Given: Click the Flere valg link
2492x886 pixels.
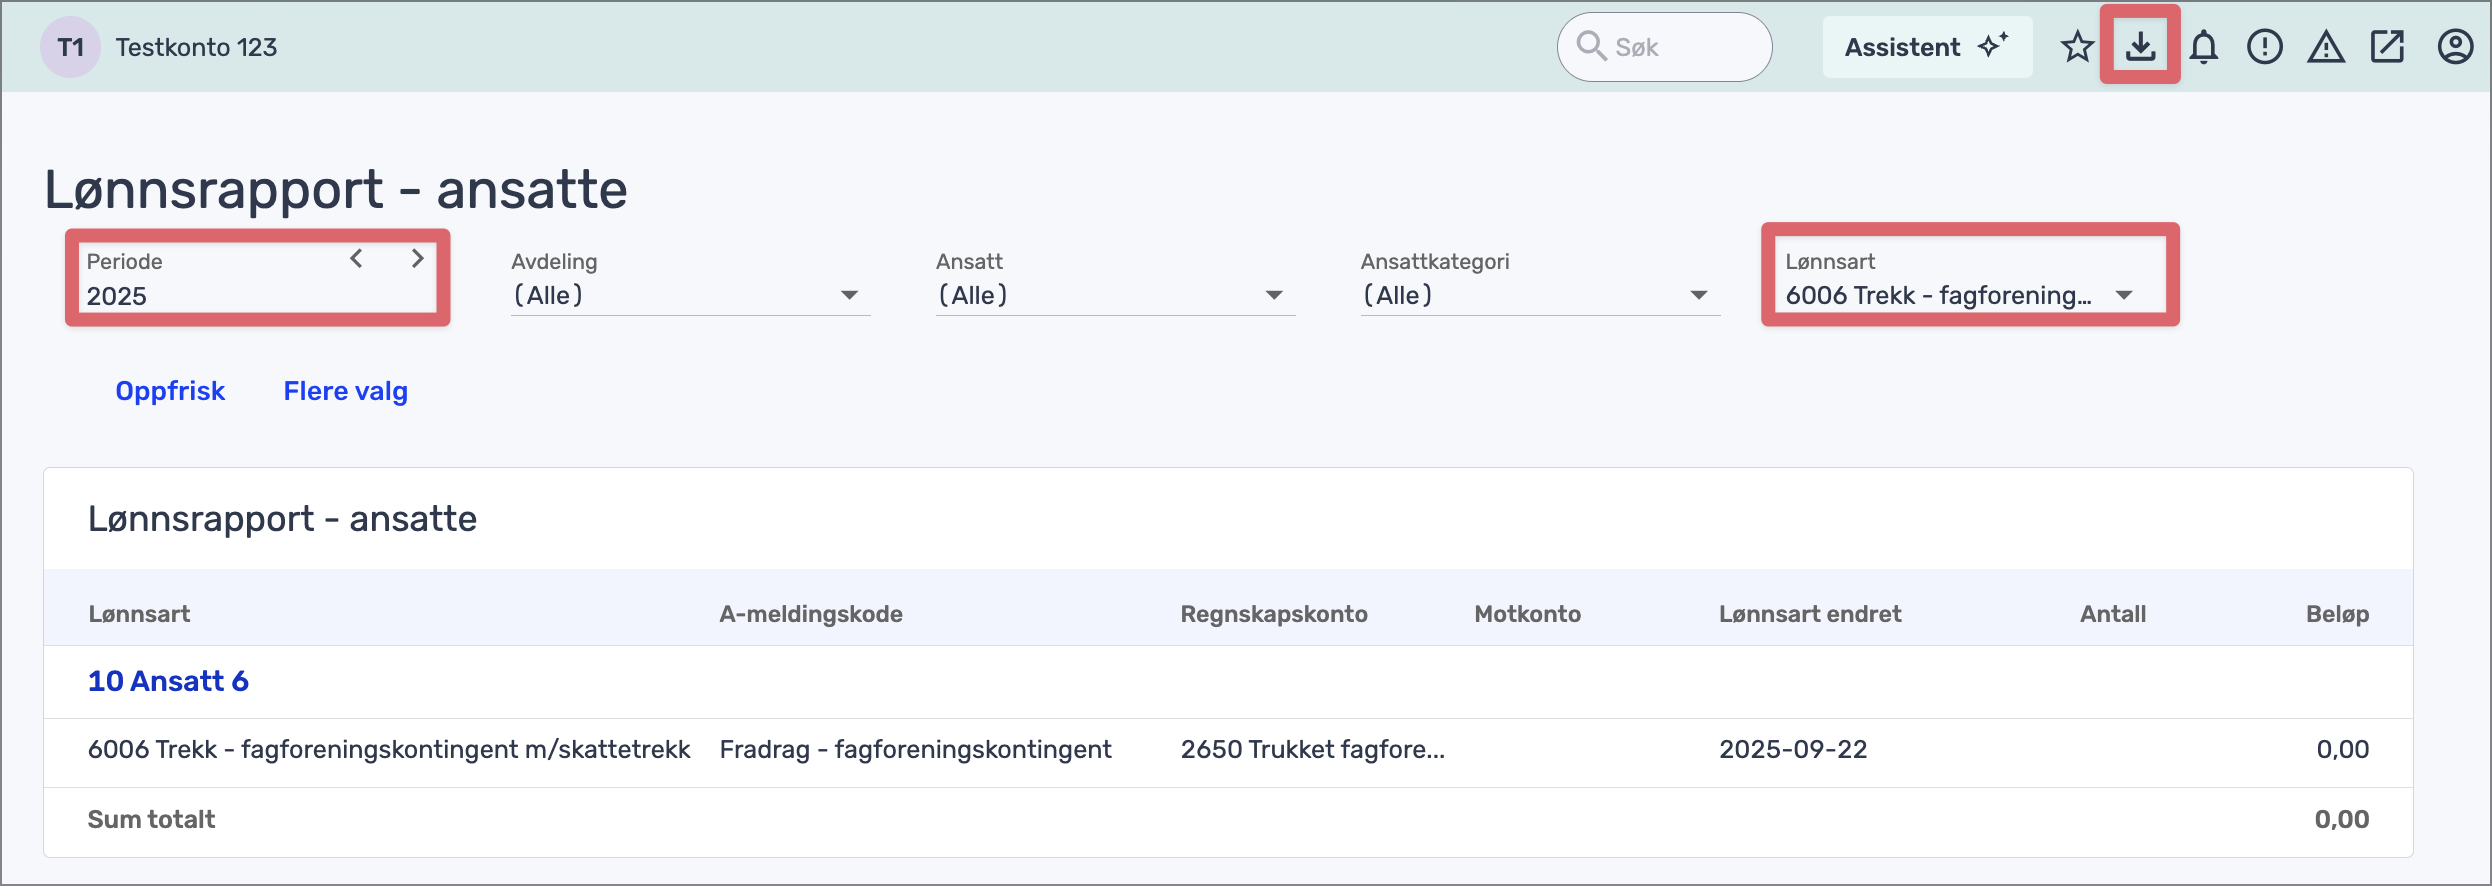Looking at the screenshot, I should click(x=345, y=391).
